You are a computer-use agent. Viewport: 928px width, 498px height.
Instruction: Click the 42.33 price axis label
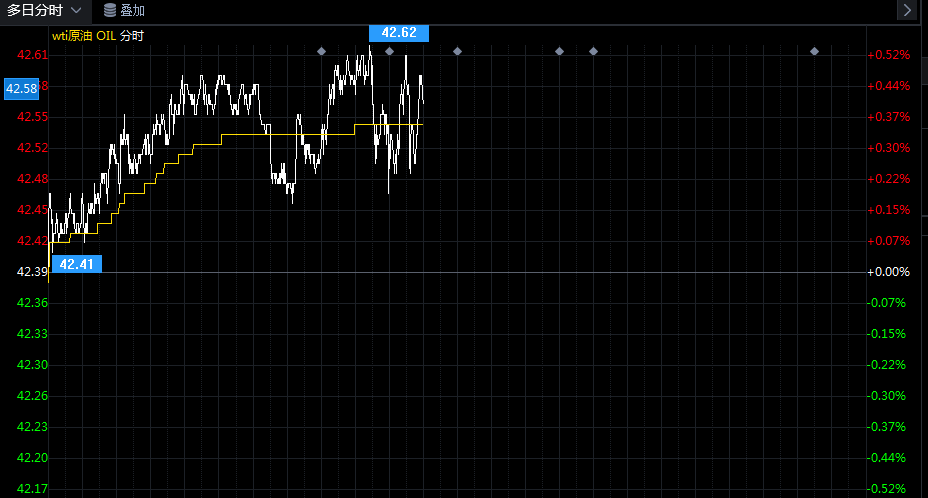coord(33,333)
